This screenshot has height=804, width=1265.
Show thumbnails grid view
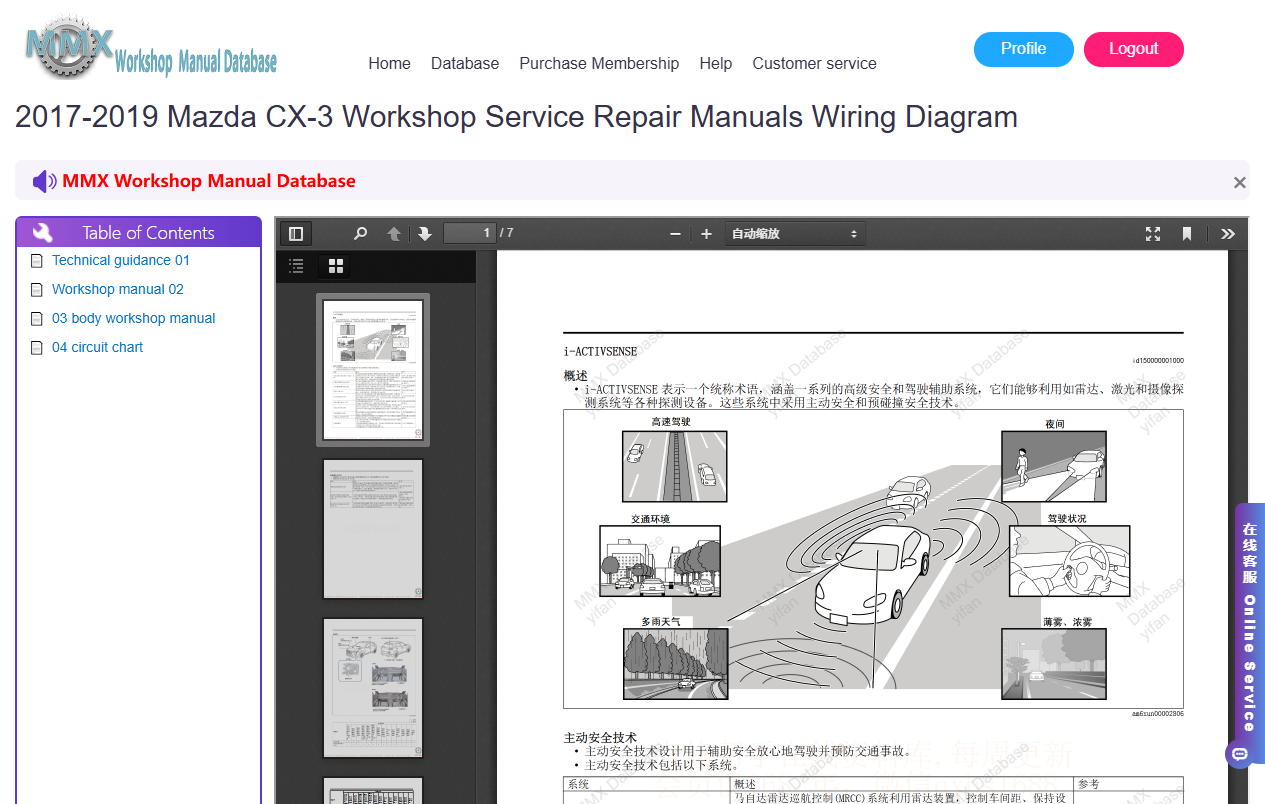pyautogui.click(x=336, y=266)
